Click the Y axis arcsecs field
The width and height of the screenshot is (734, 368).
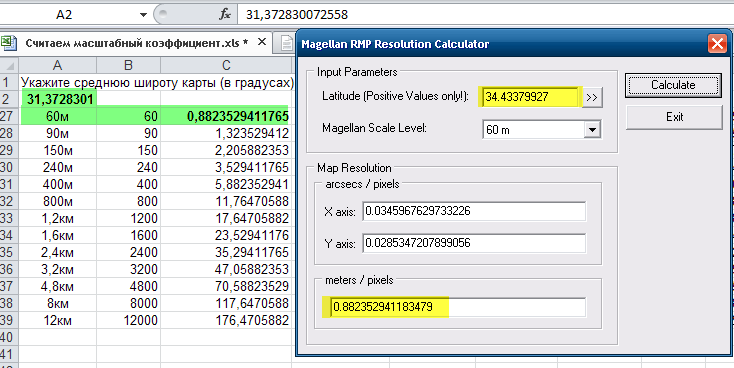click(474, 243)
